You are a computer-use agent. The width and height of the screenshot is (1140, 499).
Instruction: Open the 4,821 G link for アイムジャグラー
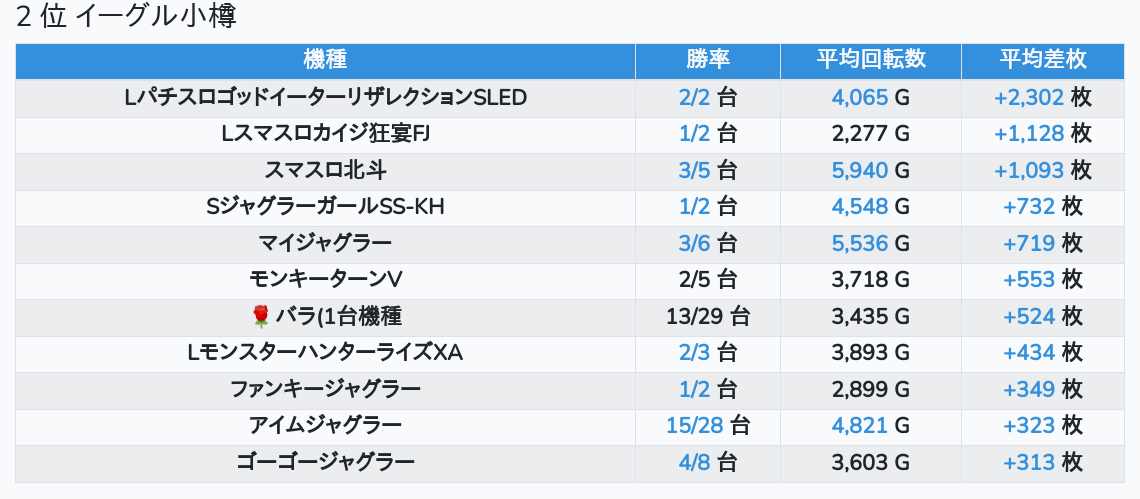(860, 426)
